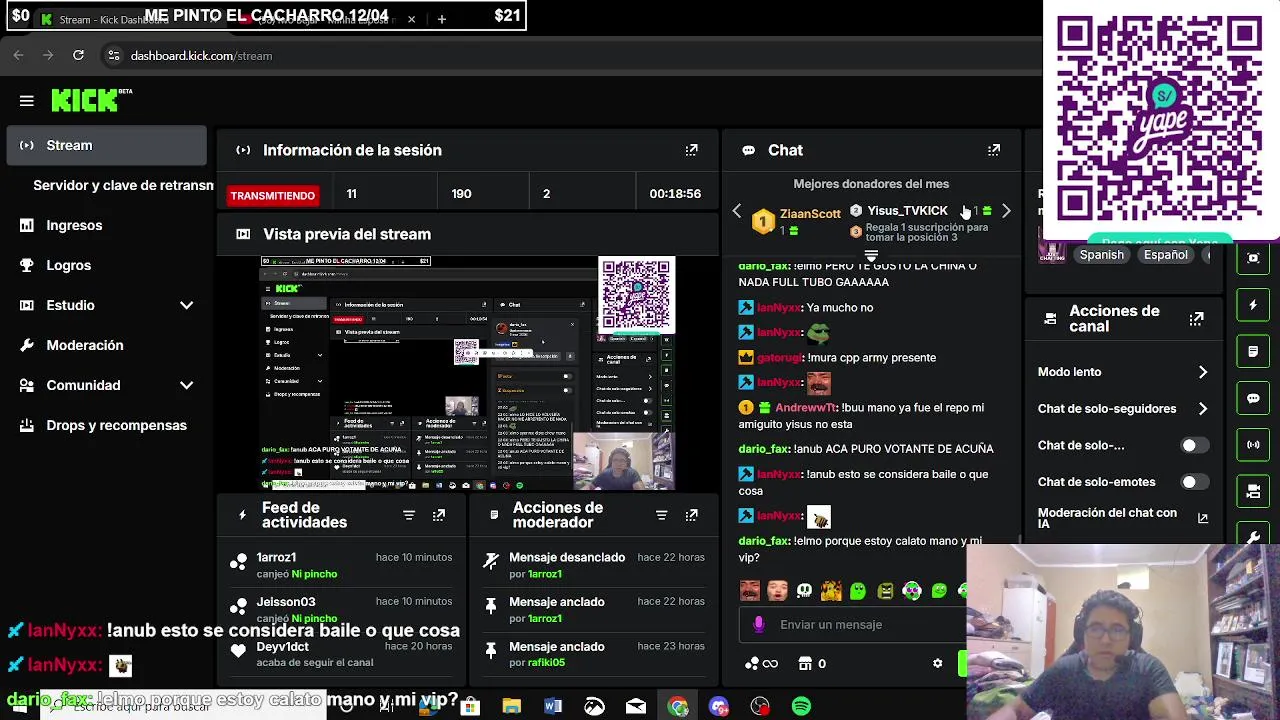Click the Español tag chip
This screenshot has height=720, width=1280.
[x=1165, y=255]
